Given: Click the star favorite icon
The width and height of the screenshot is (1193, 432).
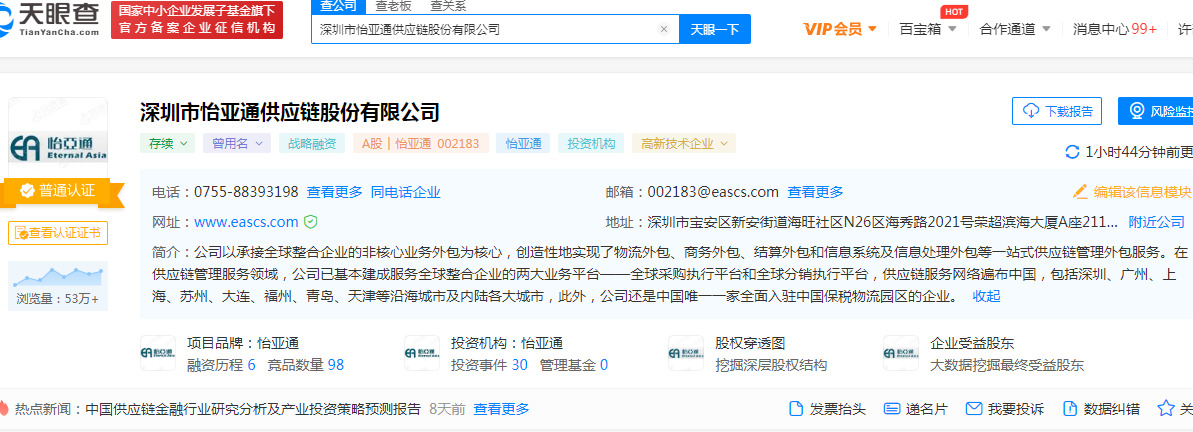Looking at the screenshot, I should [x=1166, y=408].
